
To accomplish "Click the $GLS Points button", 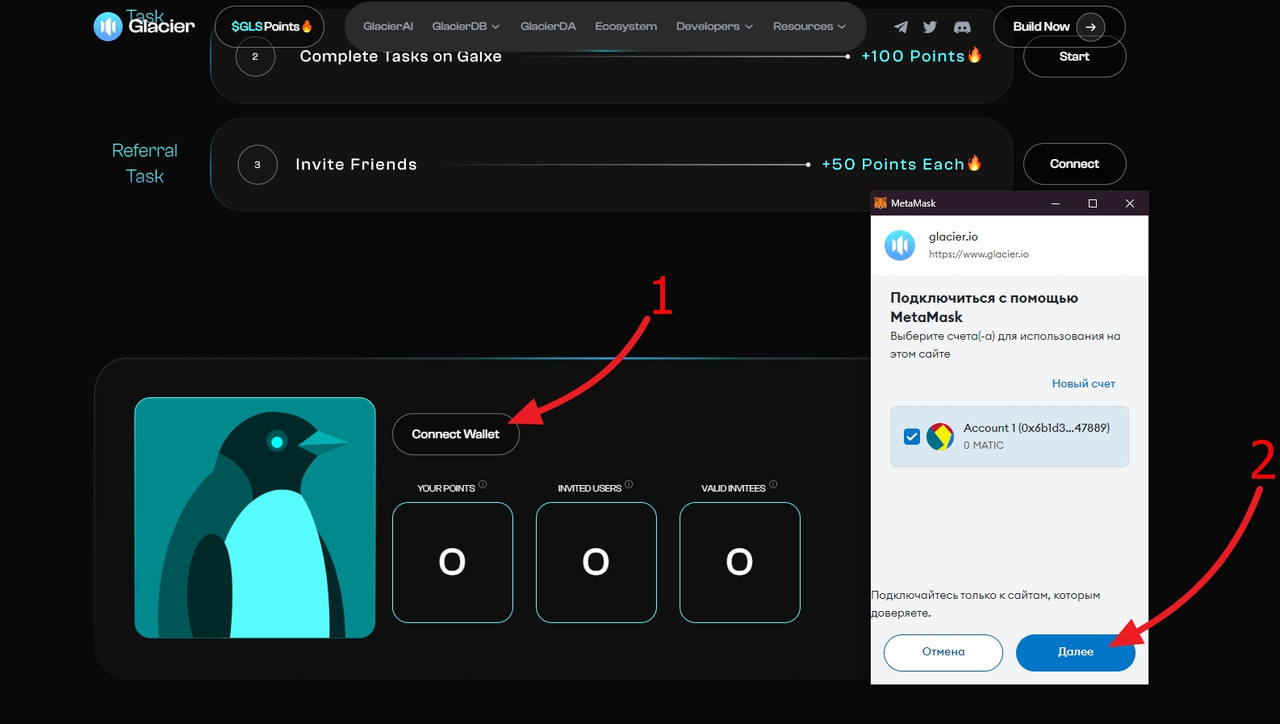I will 270,26.
